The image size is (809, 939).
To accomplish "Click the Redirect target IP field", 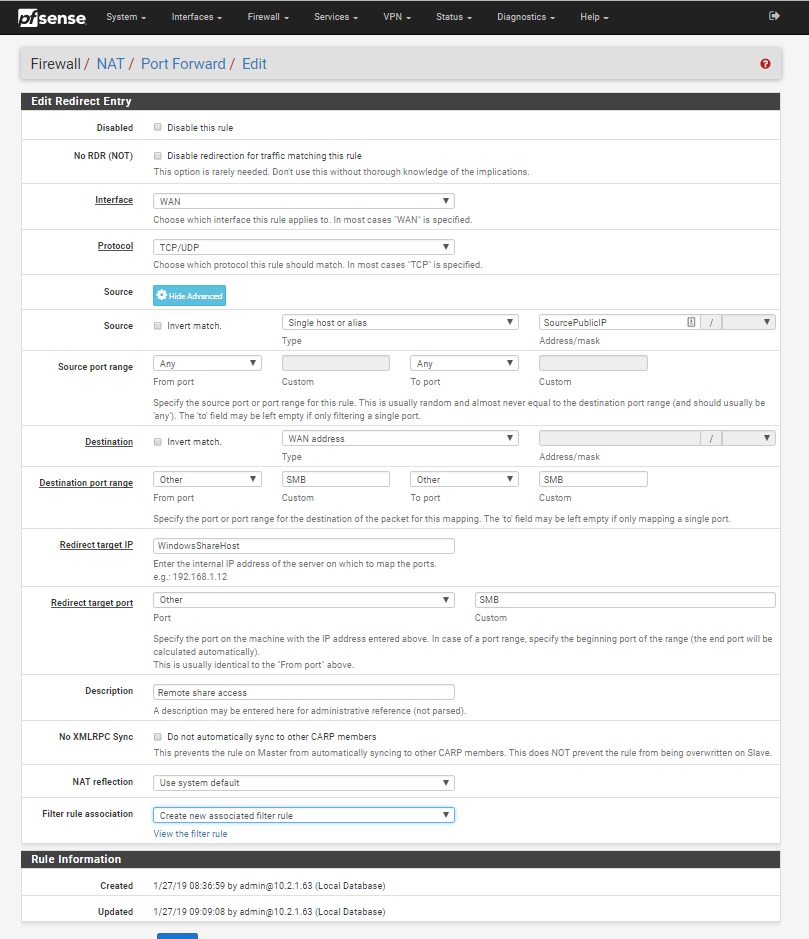I will point(304,546).
